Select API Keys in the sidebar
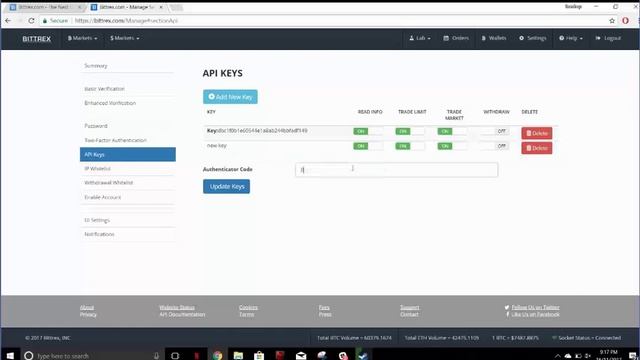This screenshot has width=640, height=360. pos(128,154)
